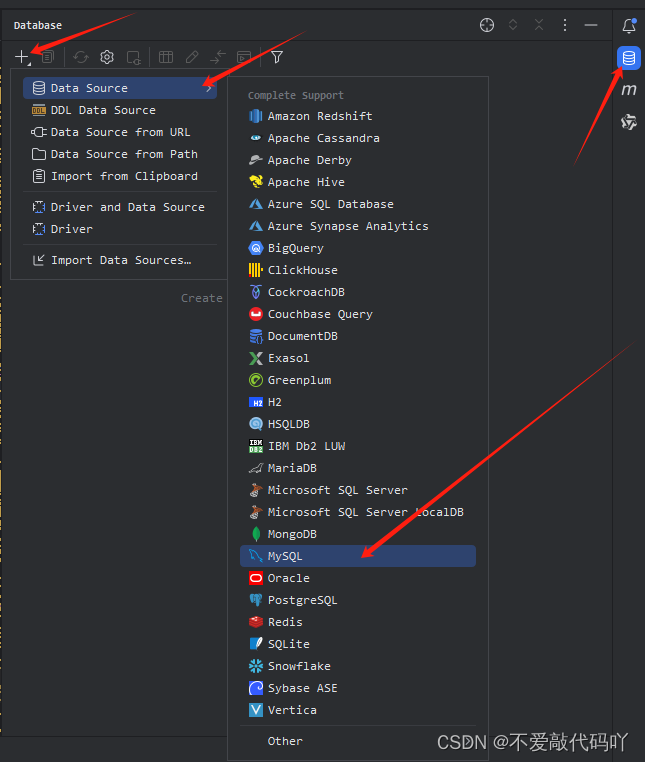Open the Notifications bell icon

tap(629, 25)
